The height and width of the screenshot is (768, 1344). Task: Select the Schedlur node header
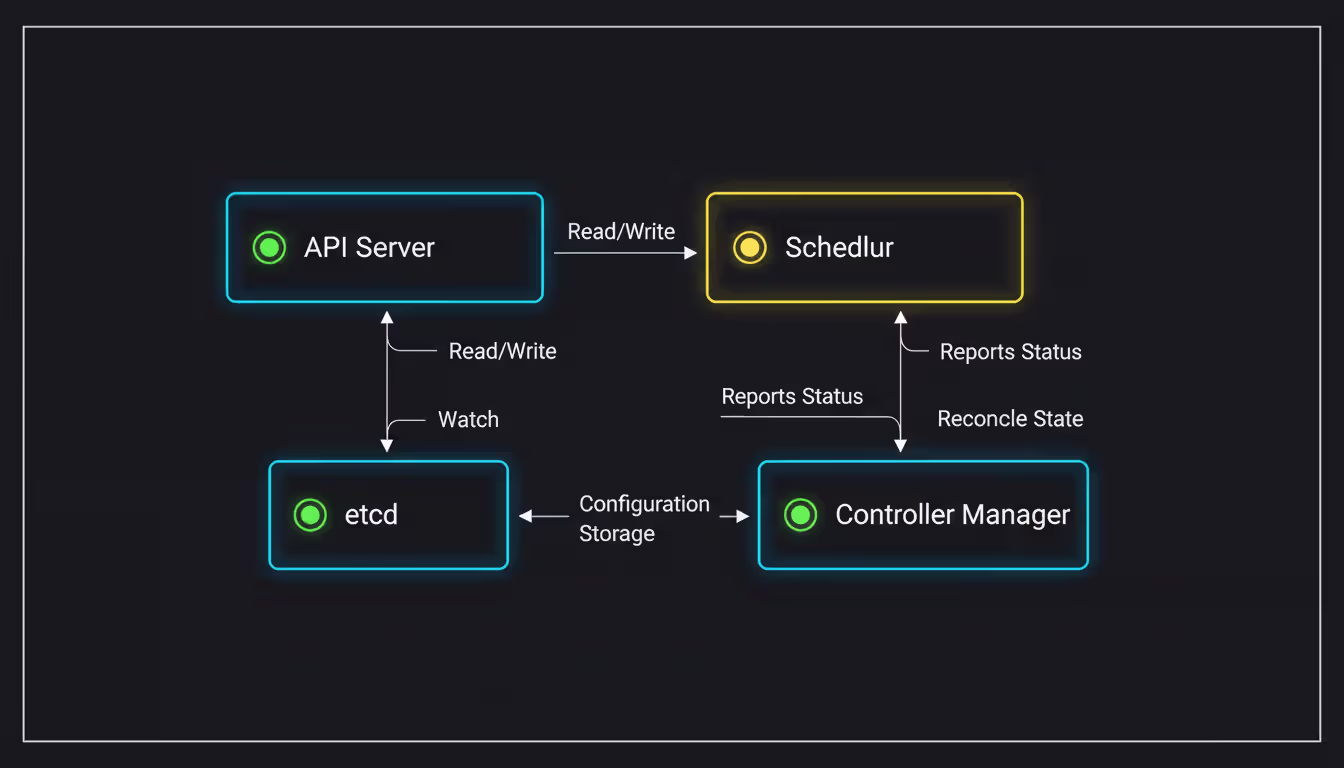point(839,247)
